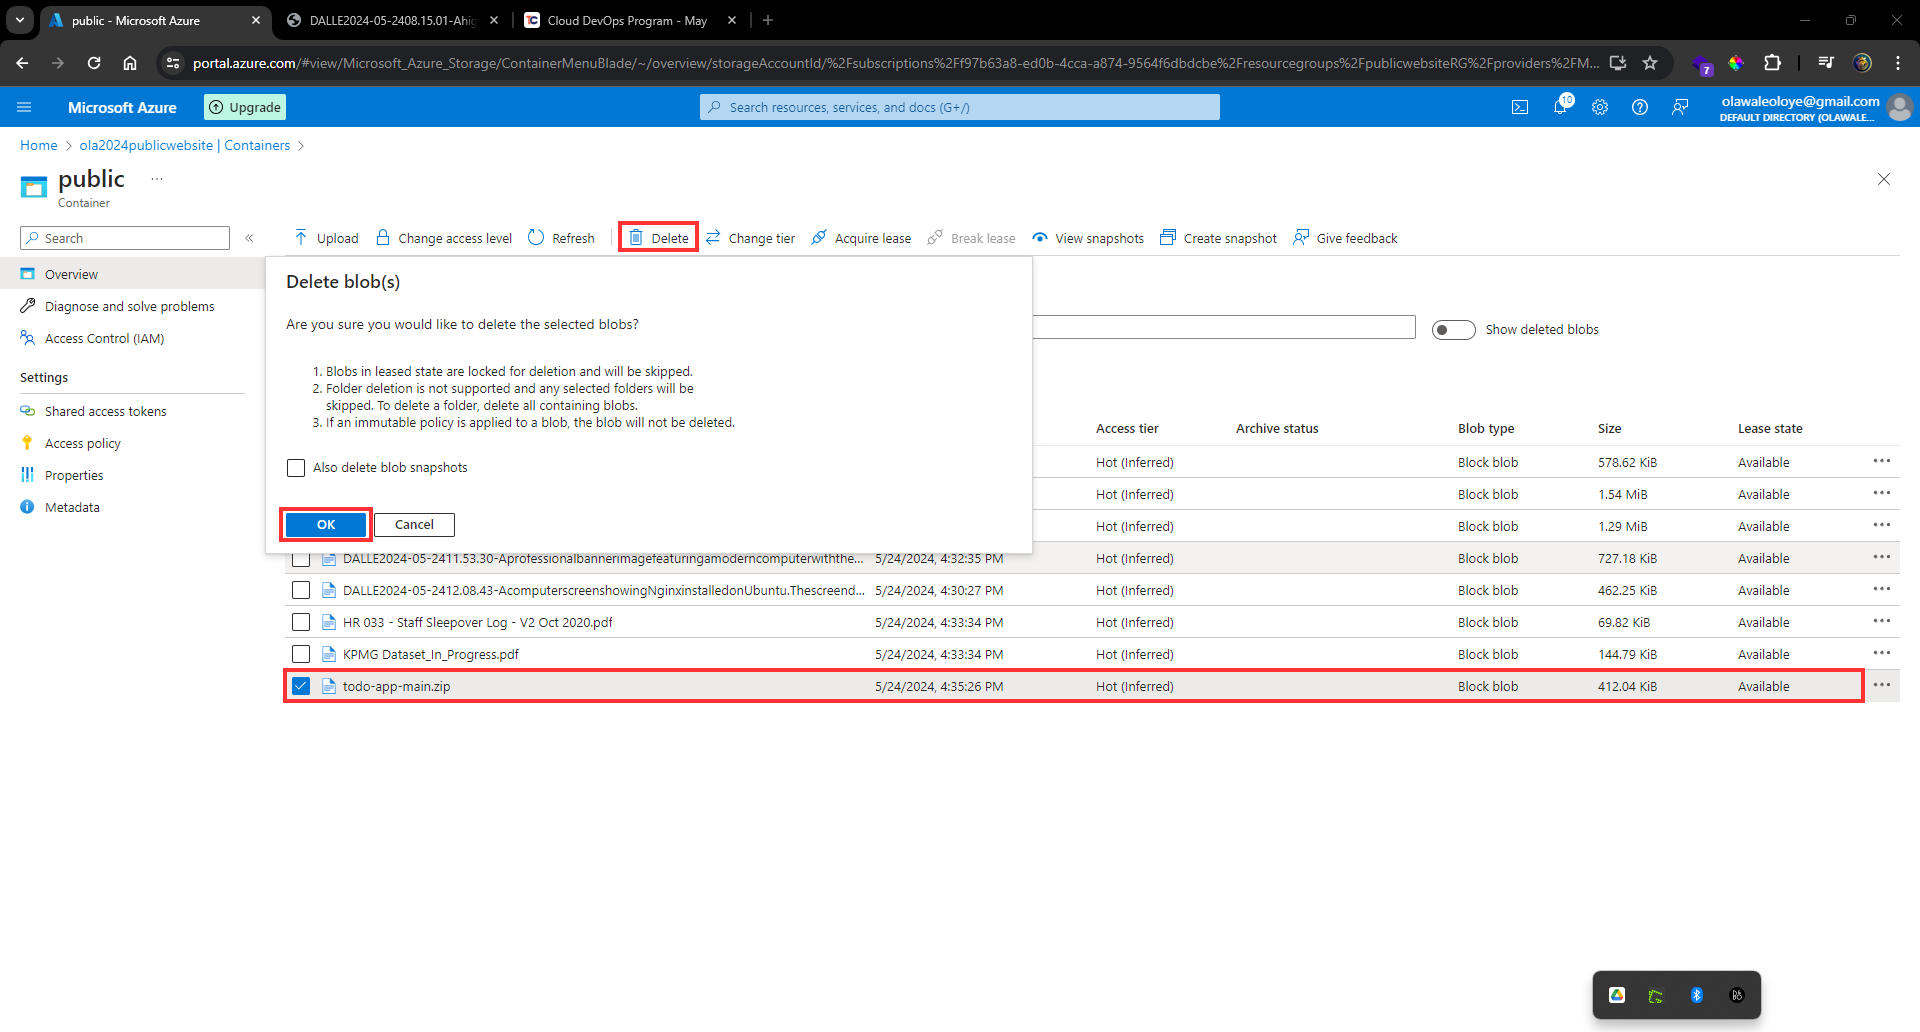Click the Azure resources search field
1920x1032 pixels.
click(x=960, y=107)
